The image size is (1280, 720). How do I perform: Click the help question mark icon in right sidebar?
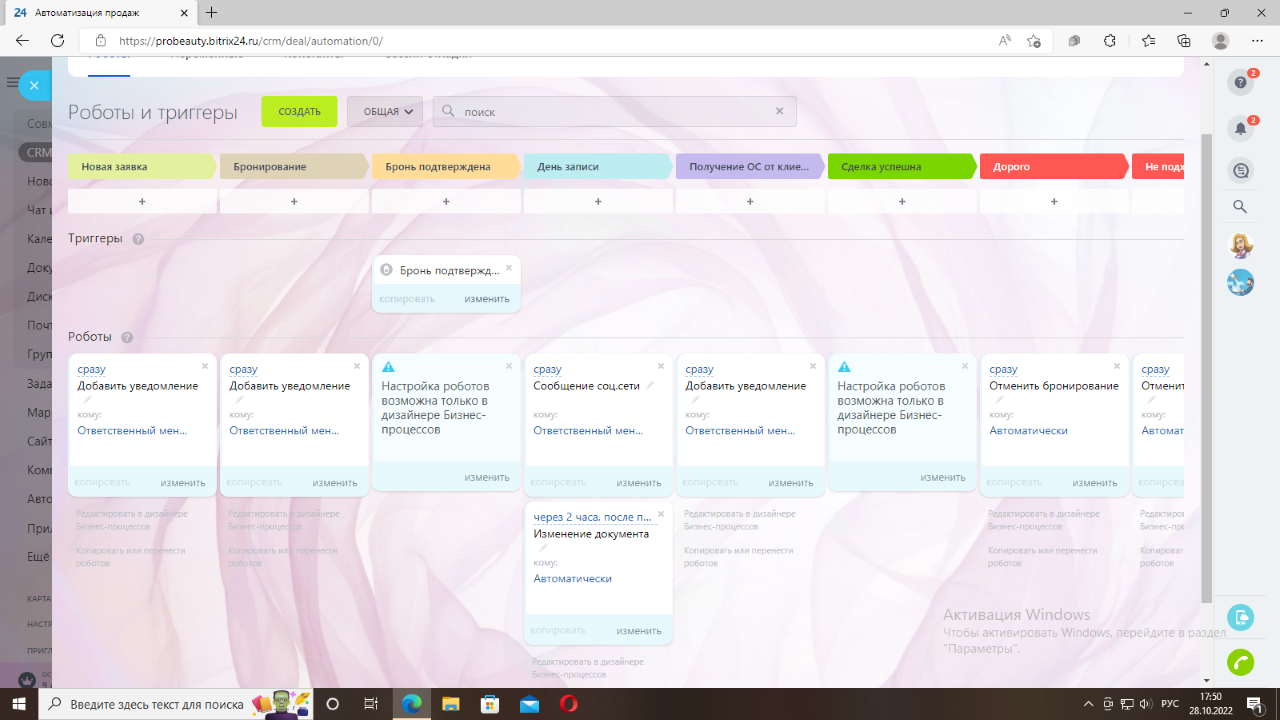tap(1240, 83)
